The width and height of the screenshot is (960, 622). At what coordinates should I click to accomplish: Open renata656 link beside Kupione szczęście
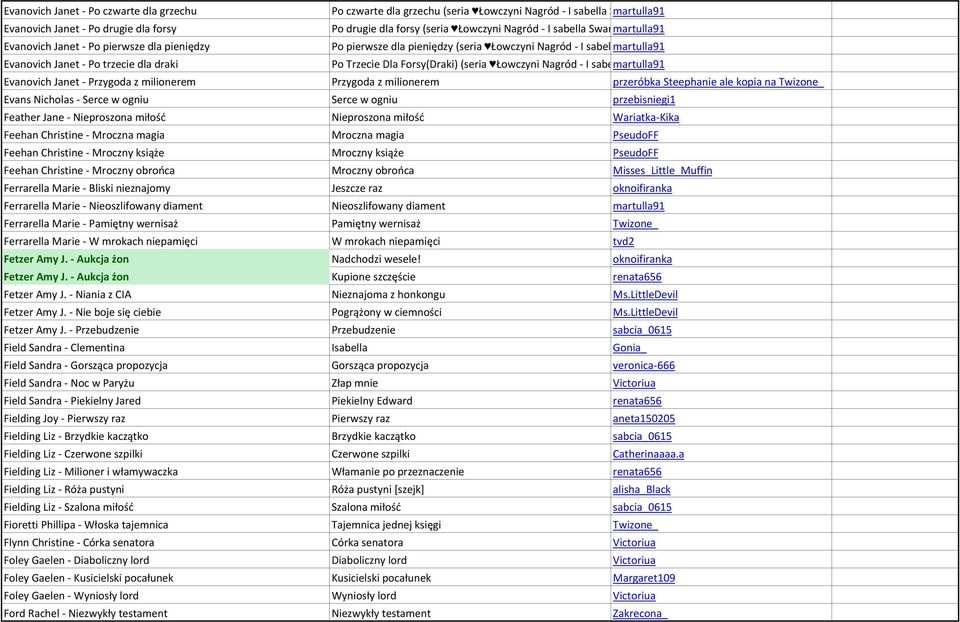point(637,277)
